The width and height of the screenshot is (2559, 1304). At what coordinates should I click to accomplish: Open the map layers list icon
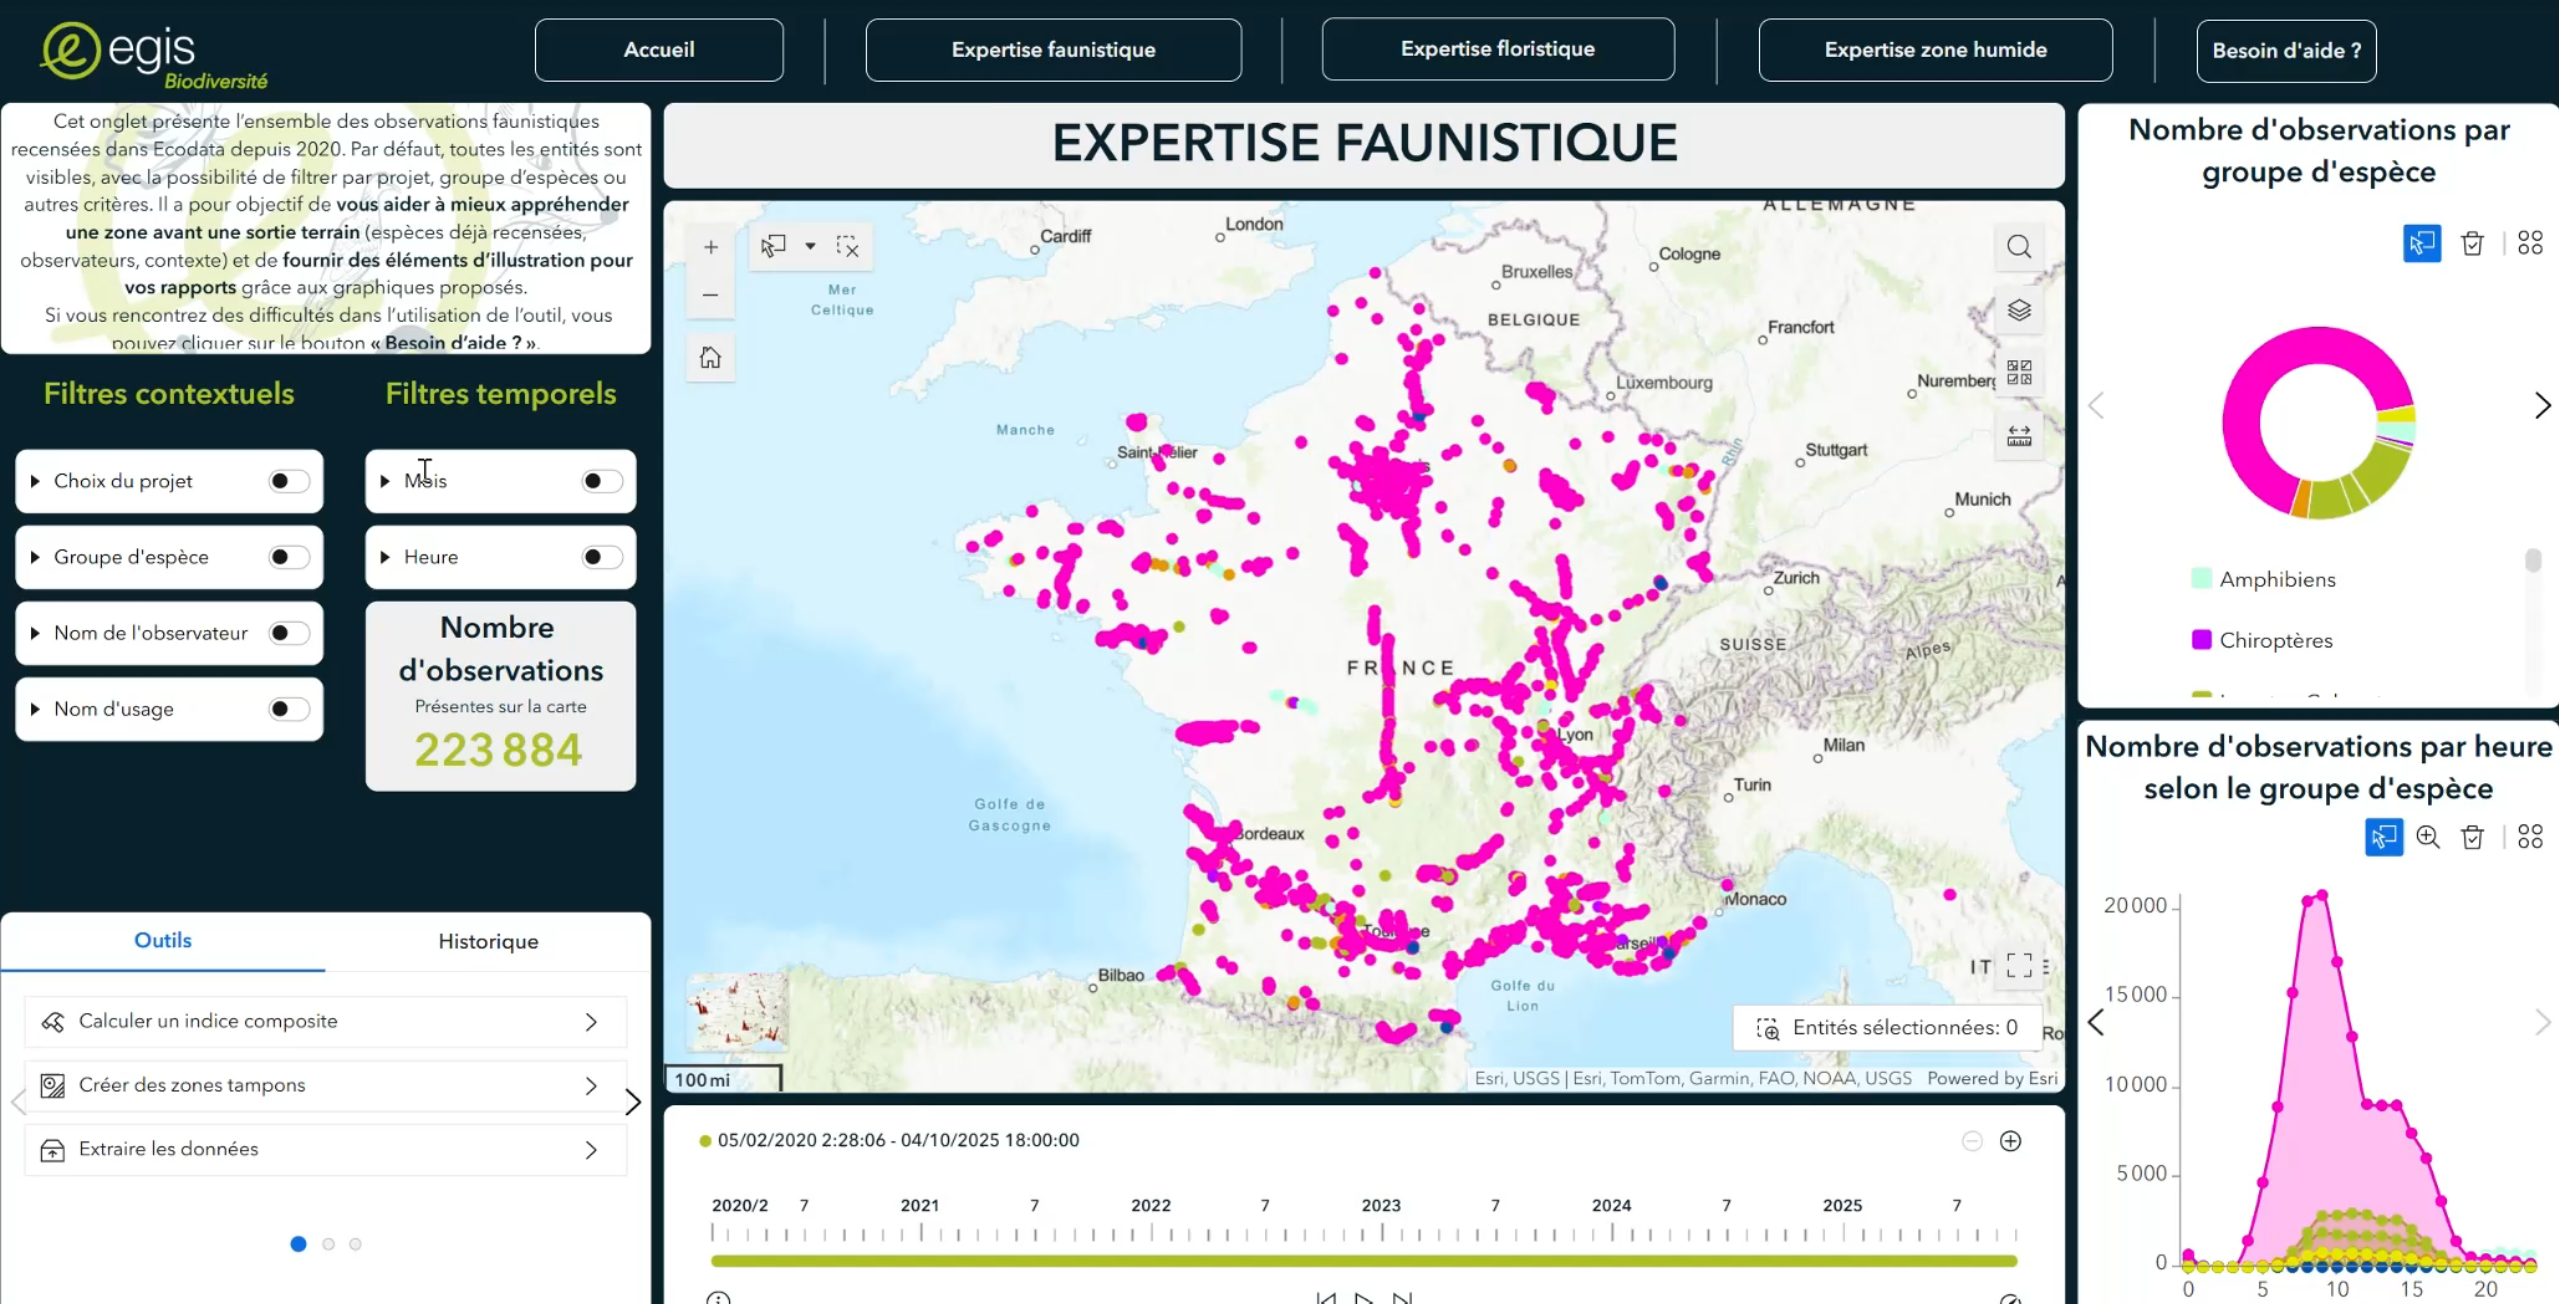(2018, 310)
